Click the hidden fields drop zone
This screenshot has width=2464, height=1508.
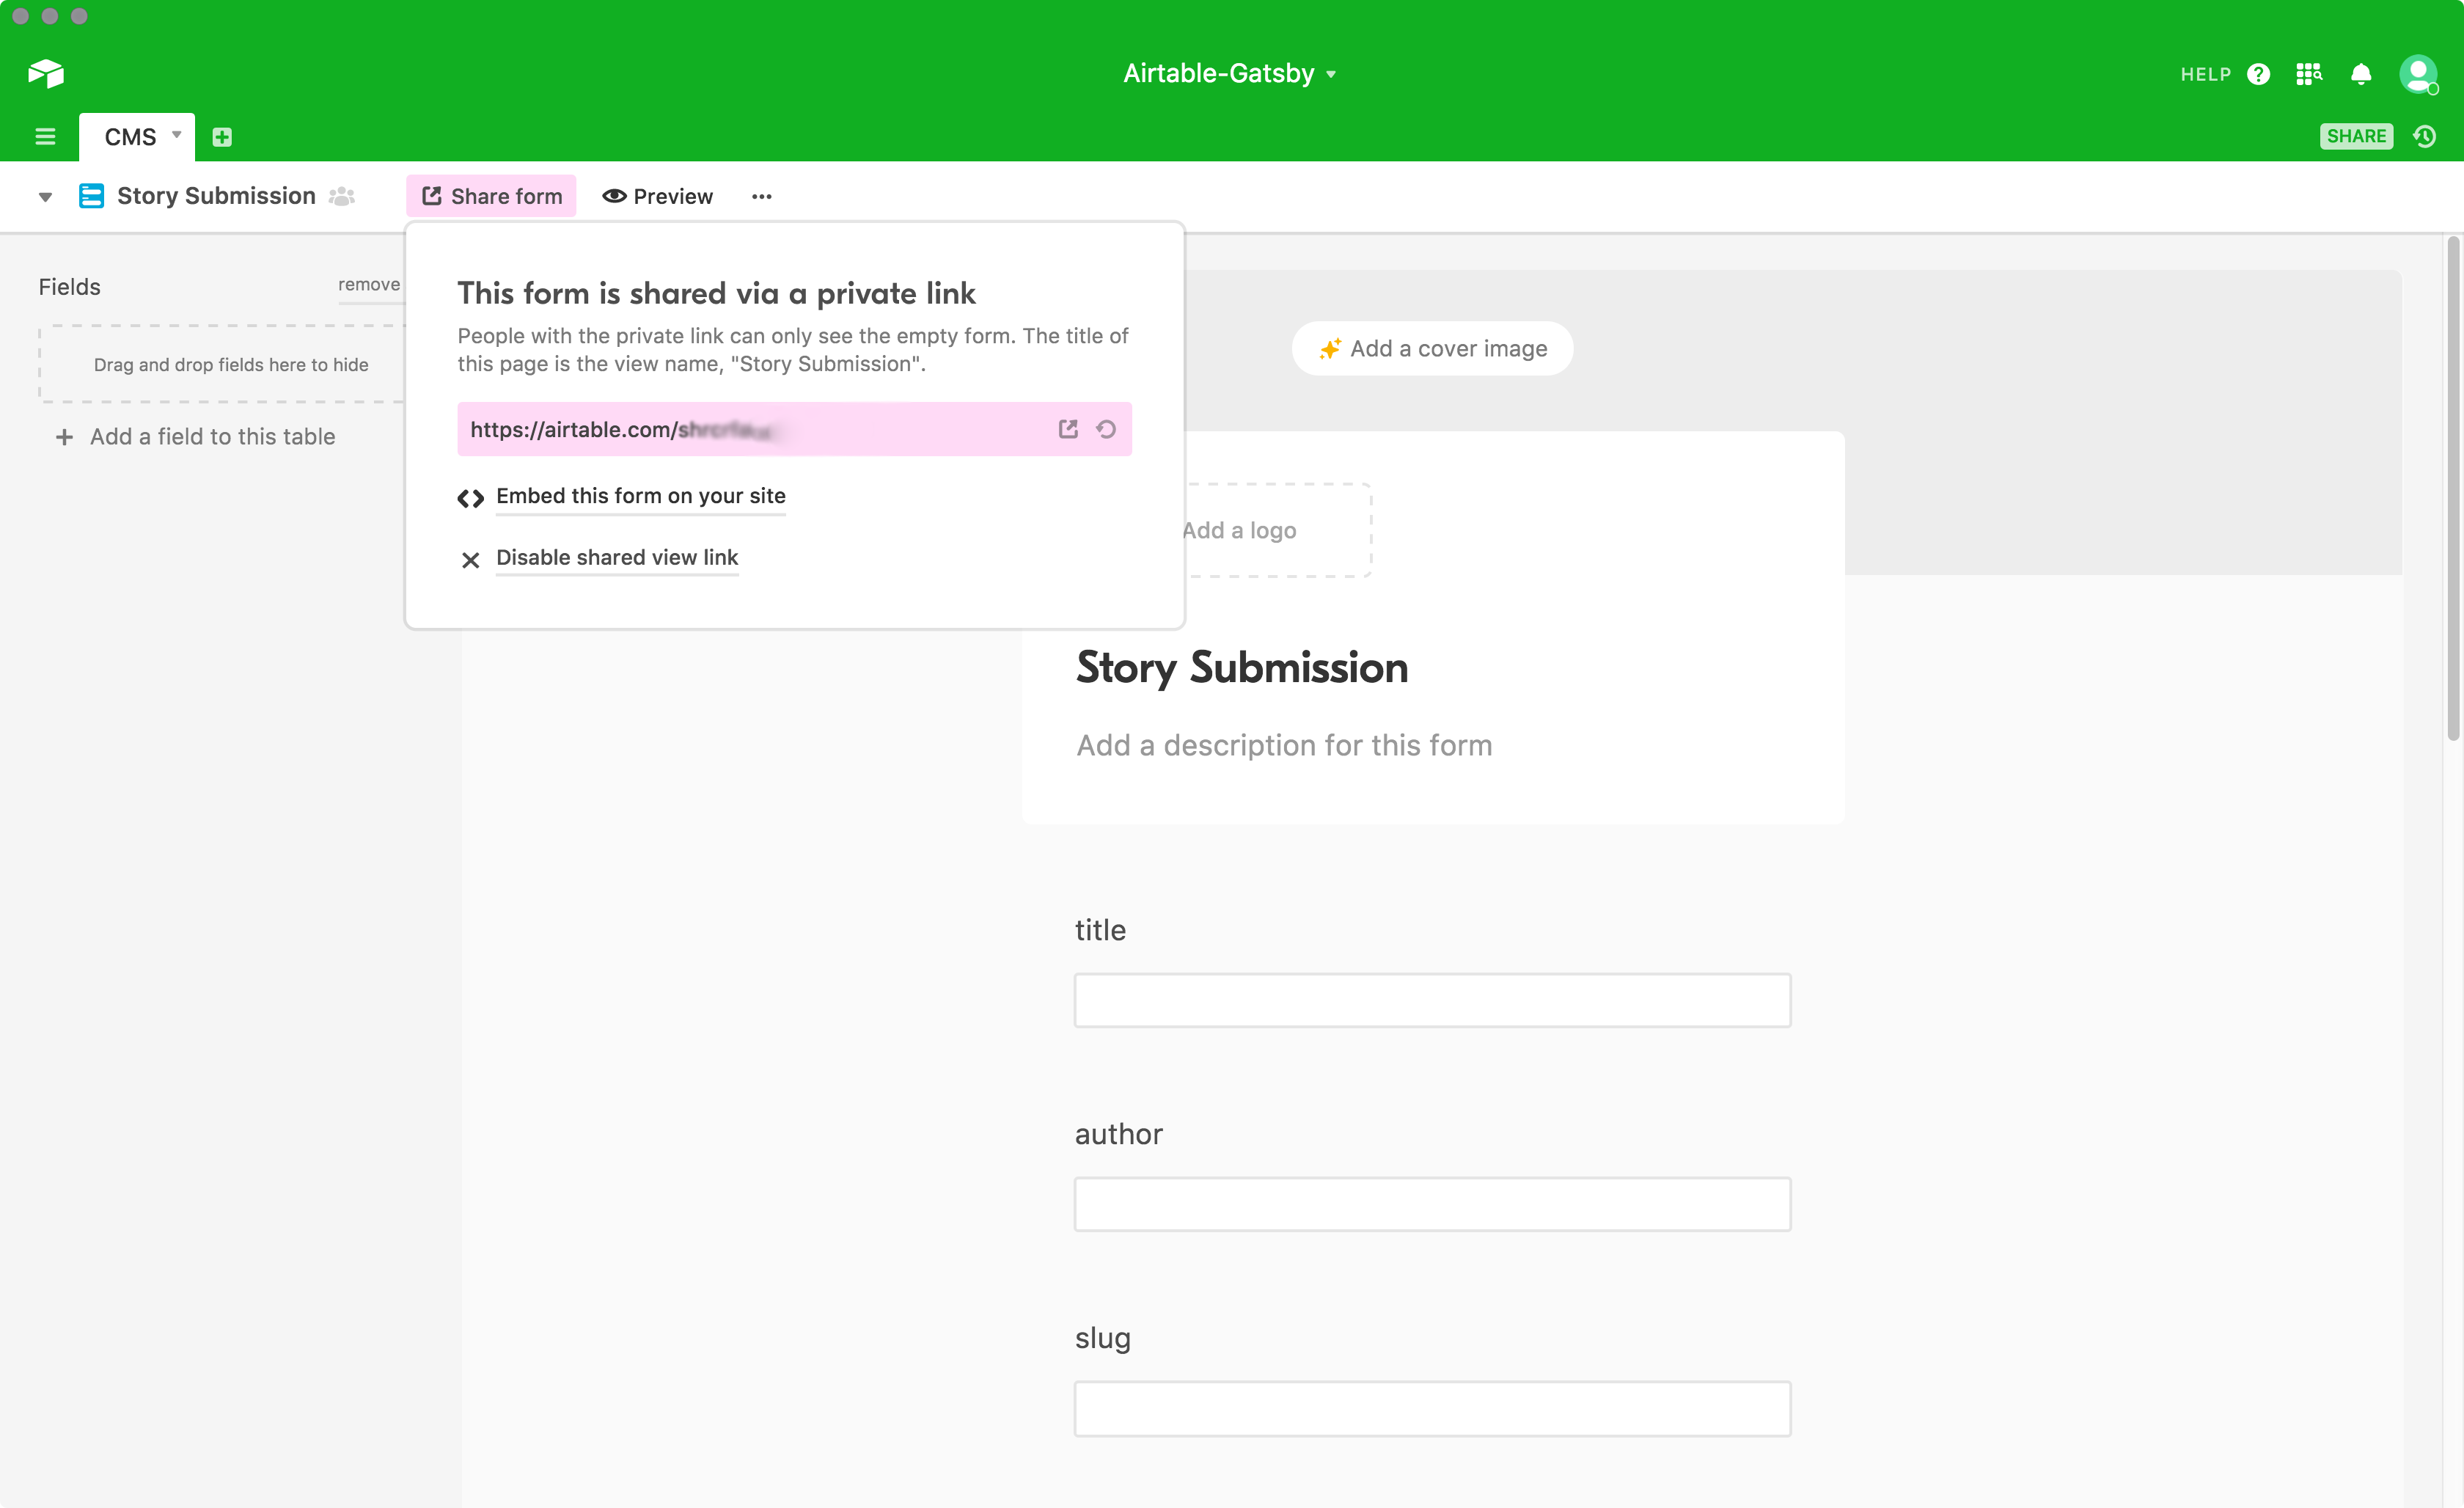pyautogui.click(x=222, y=365)
